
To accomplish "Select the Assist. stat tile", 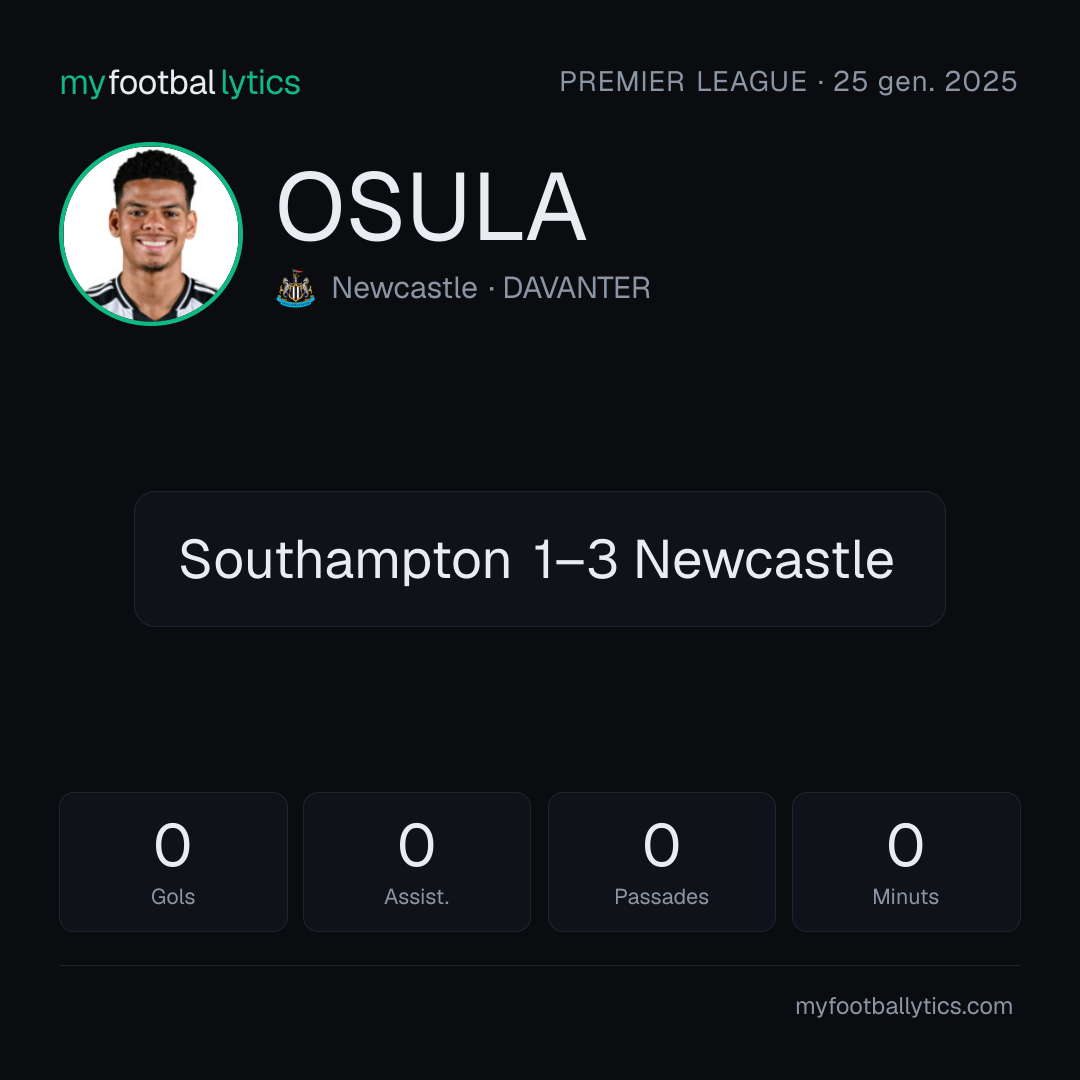I will [417, 862].
